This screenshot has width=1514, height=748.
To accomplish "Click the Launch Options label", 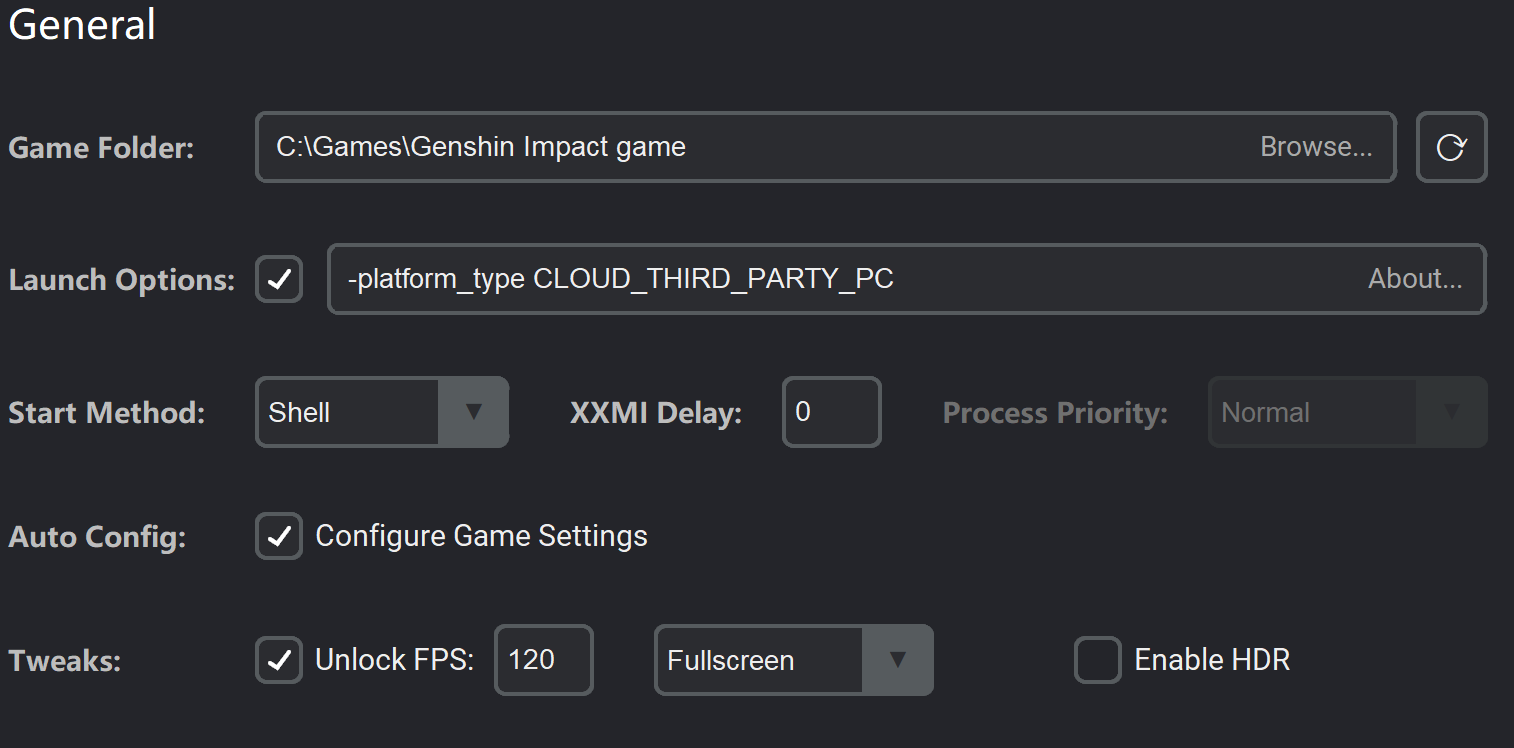I will pos(121,281).
